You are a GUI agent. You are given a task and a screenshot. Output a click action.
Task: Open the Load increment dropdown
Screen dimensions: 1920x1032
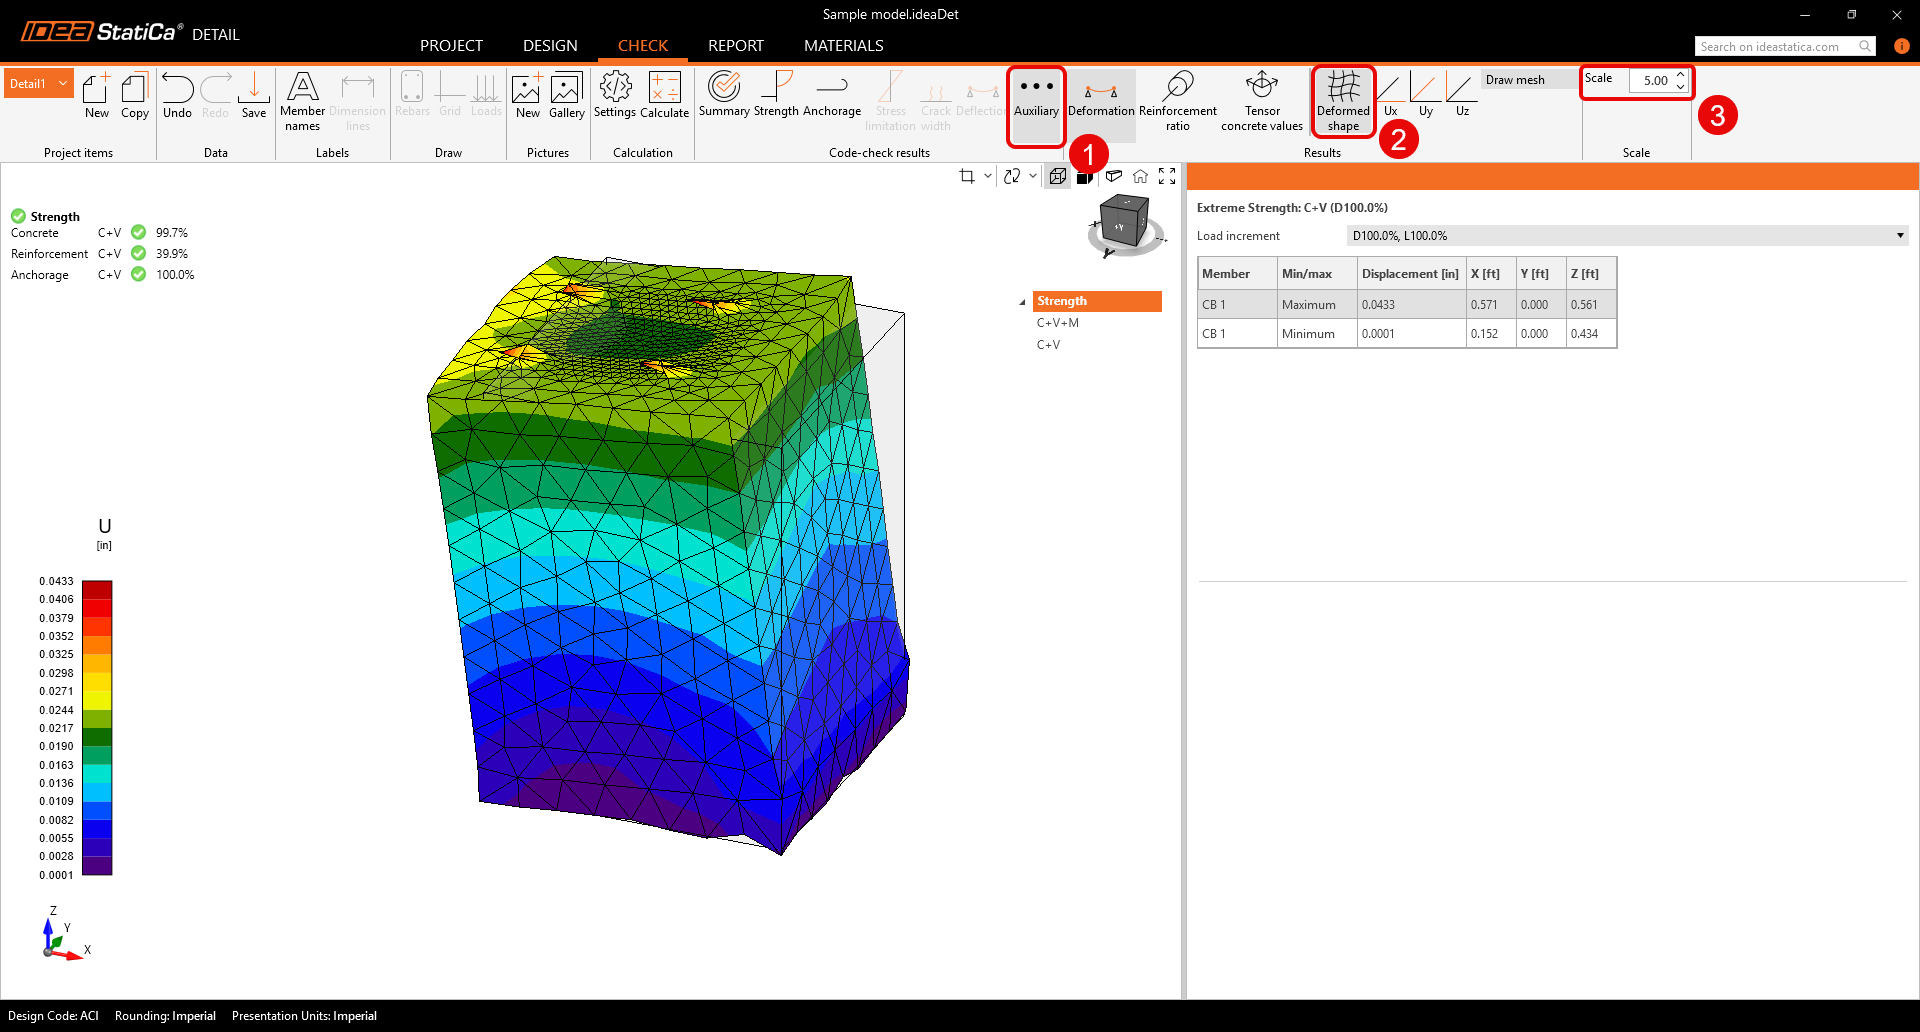[x=1627, y=236]
